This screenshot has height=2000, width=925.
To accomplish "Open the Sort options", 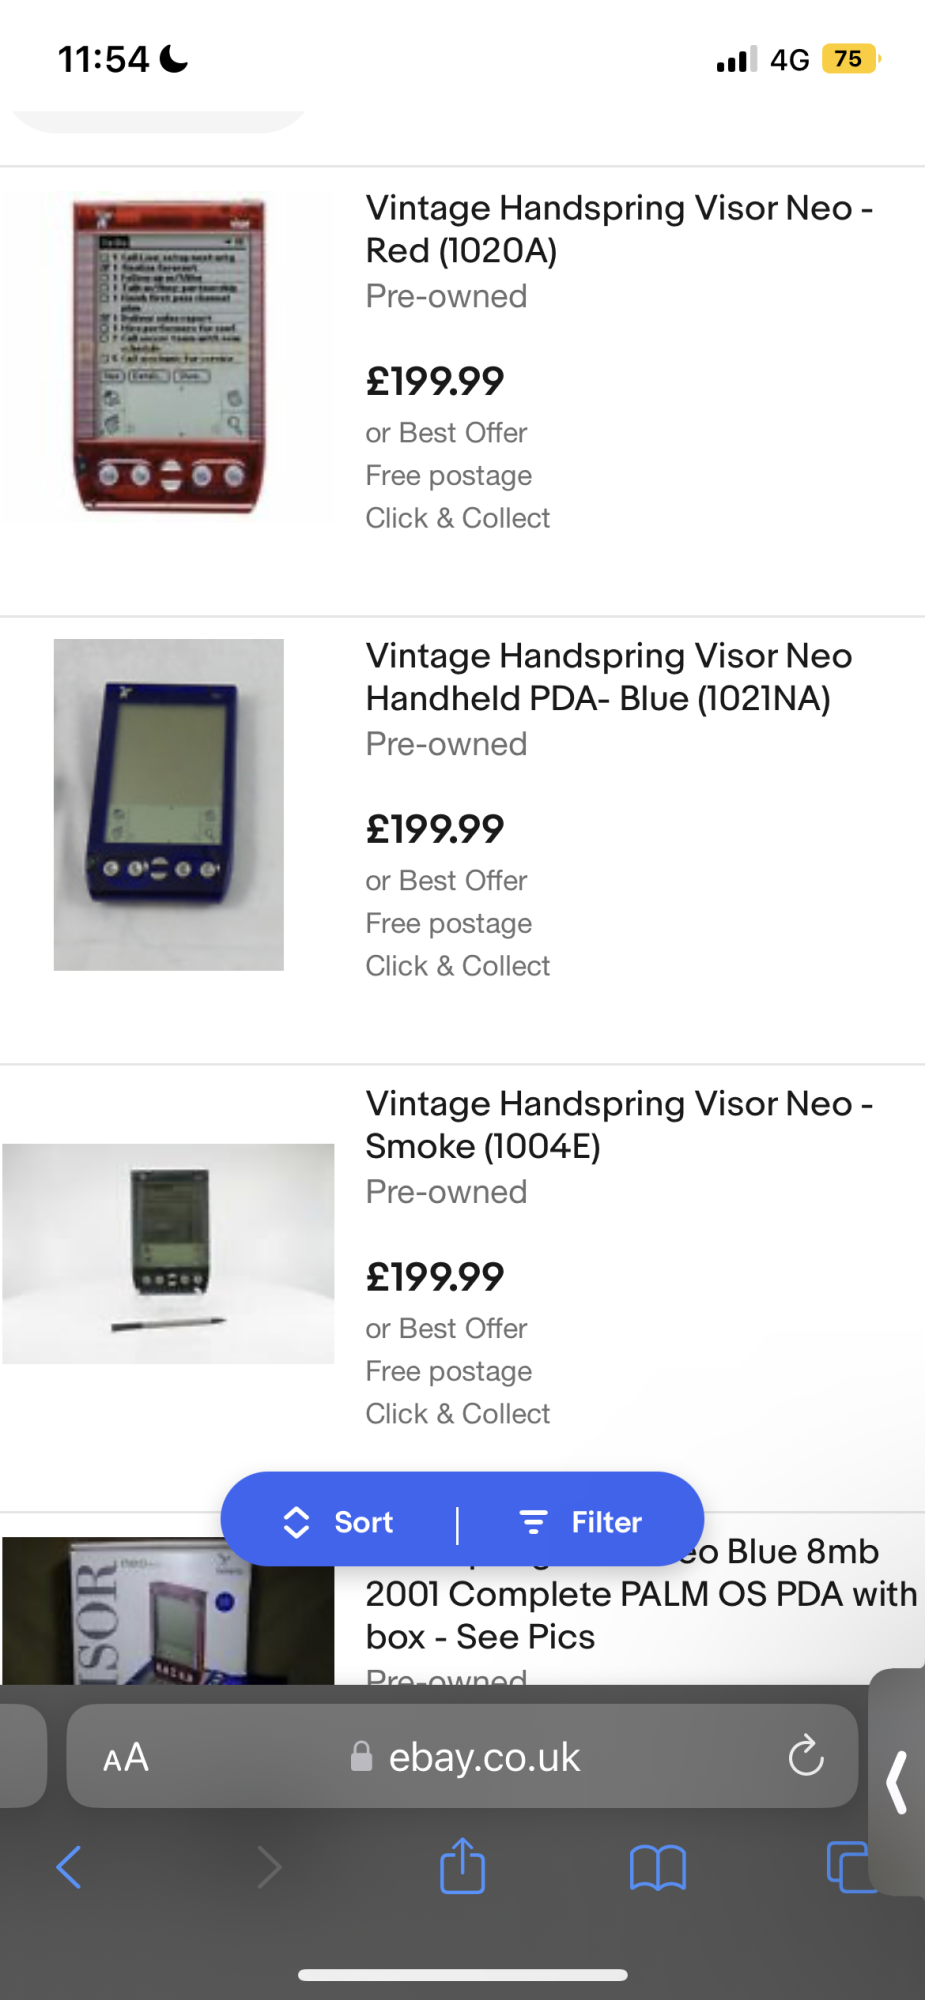I will tap(340, 1522).
